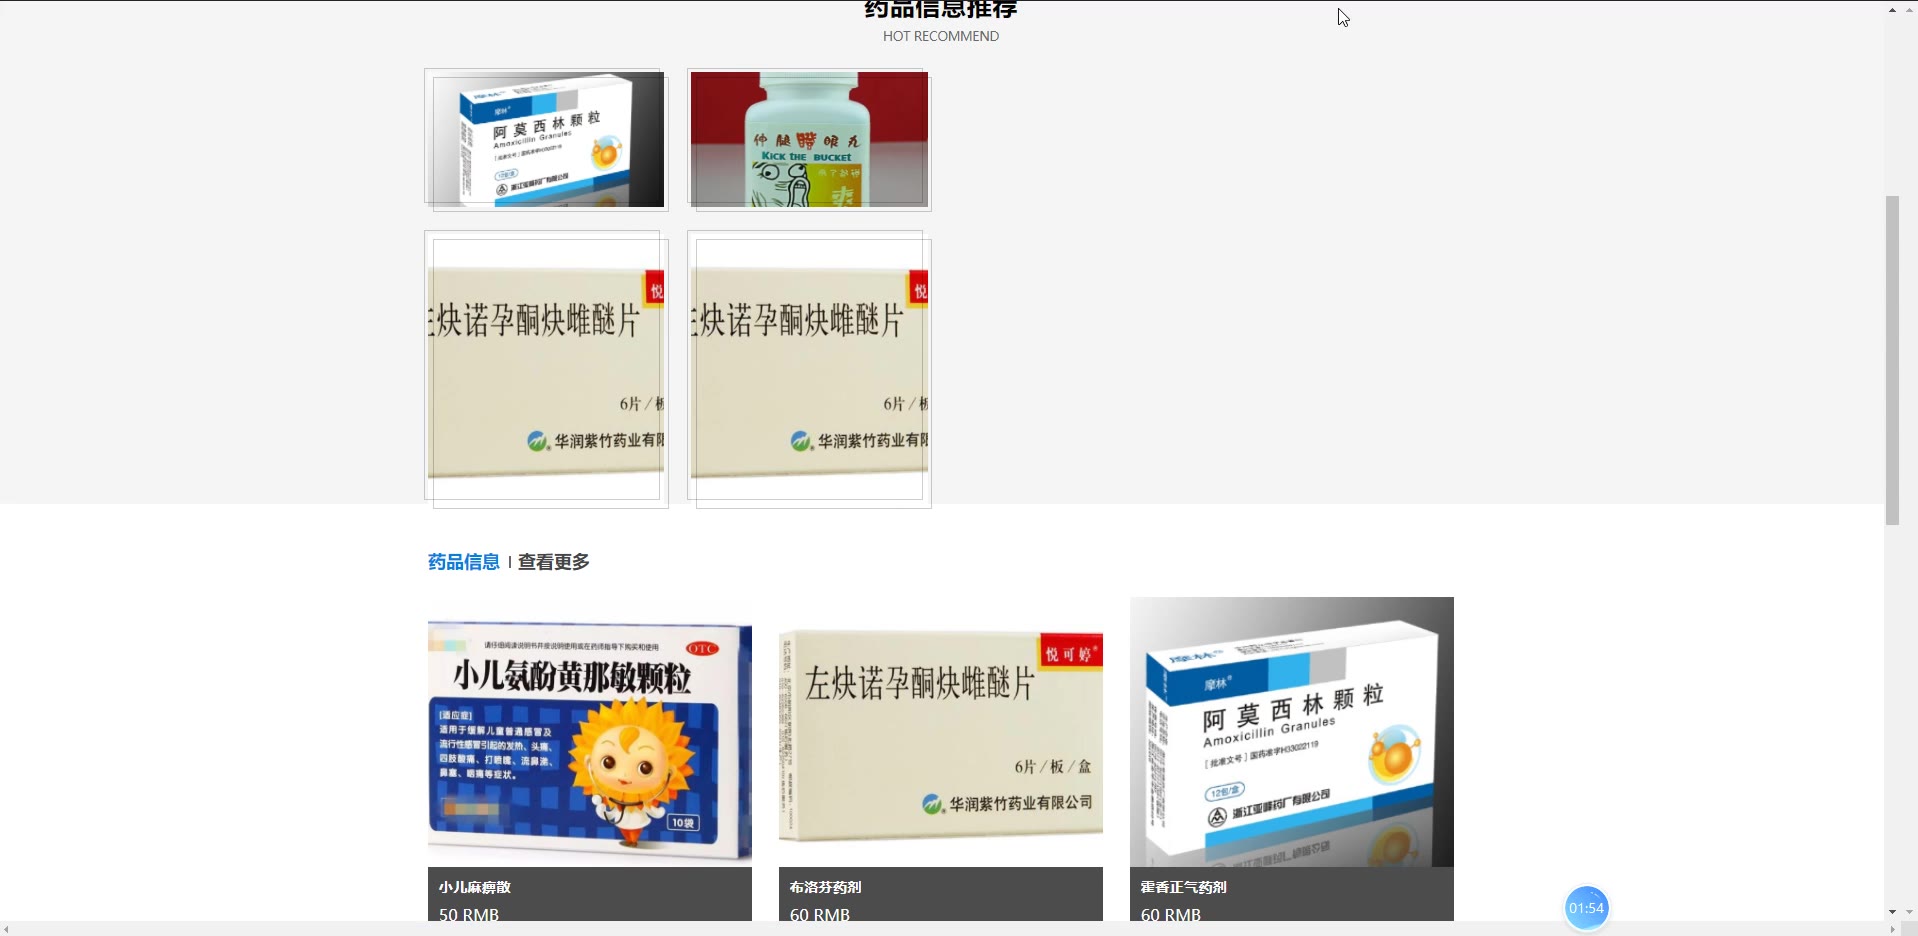Click the right 左炔诺孕酮 recommendation image
Image resolution: width=1918 pixels, height=936 pixels.
(809, 369)
